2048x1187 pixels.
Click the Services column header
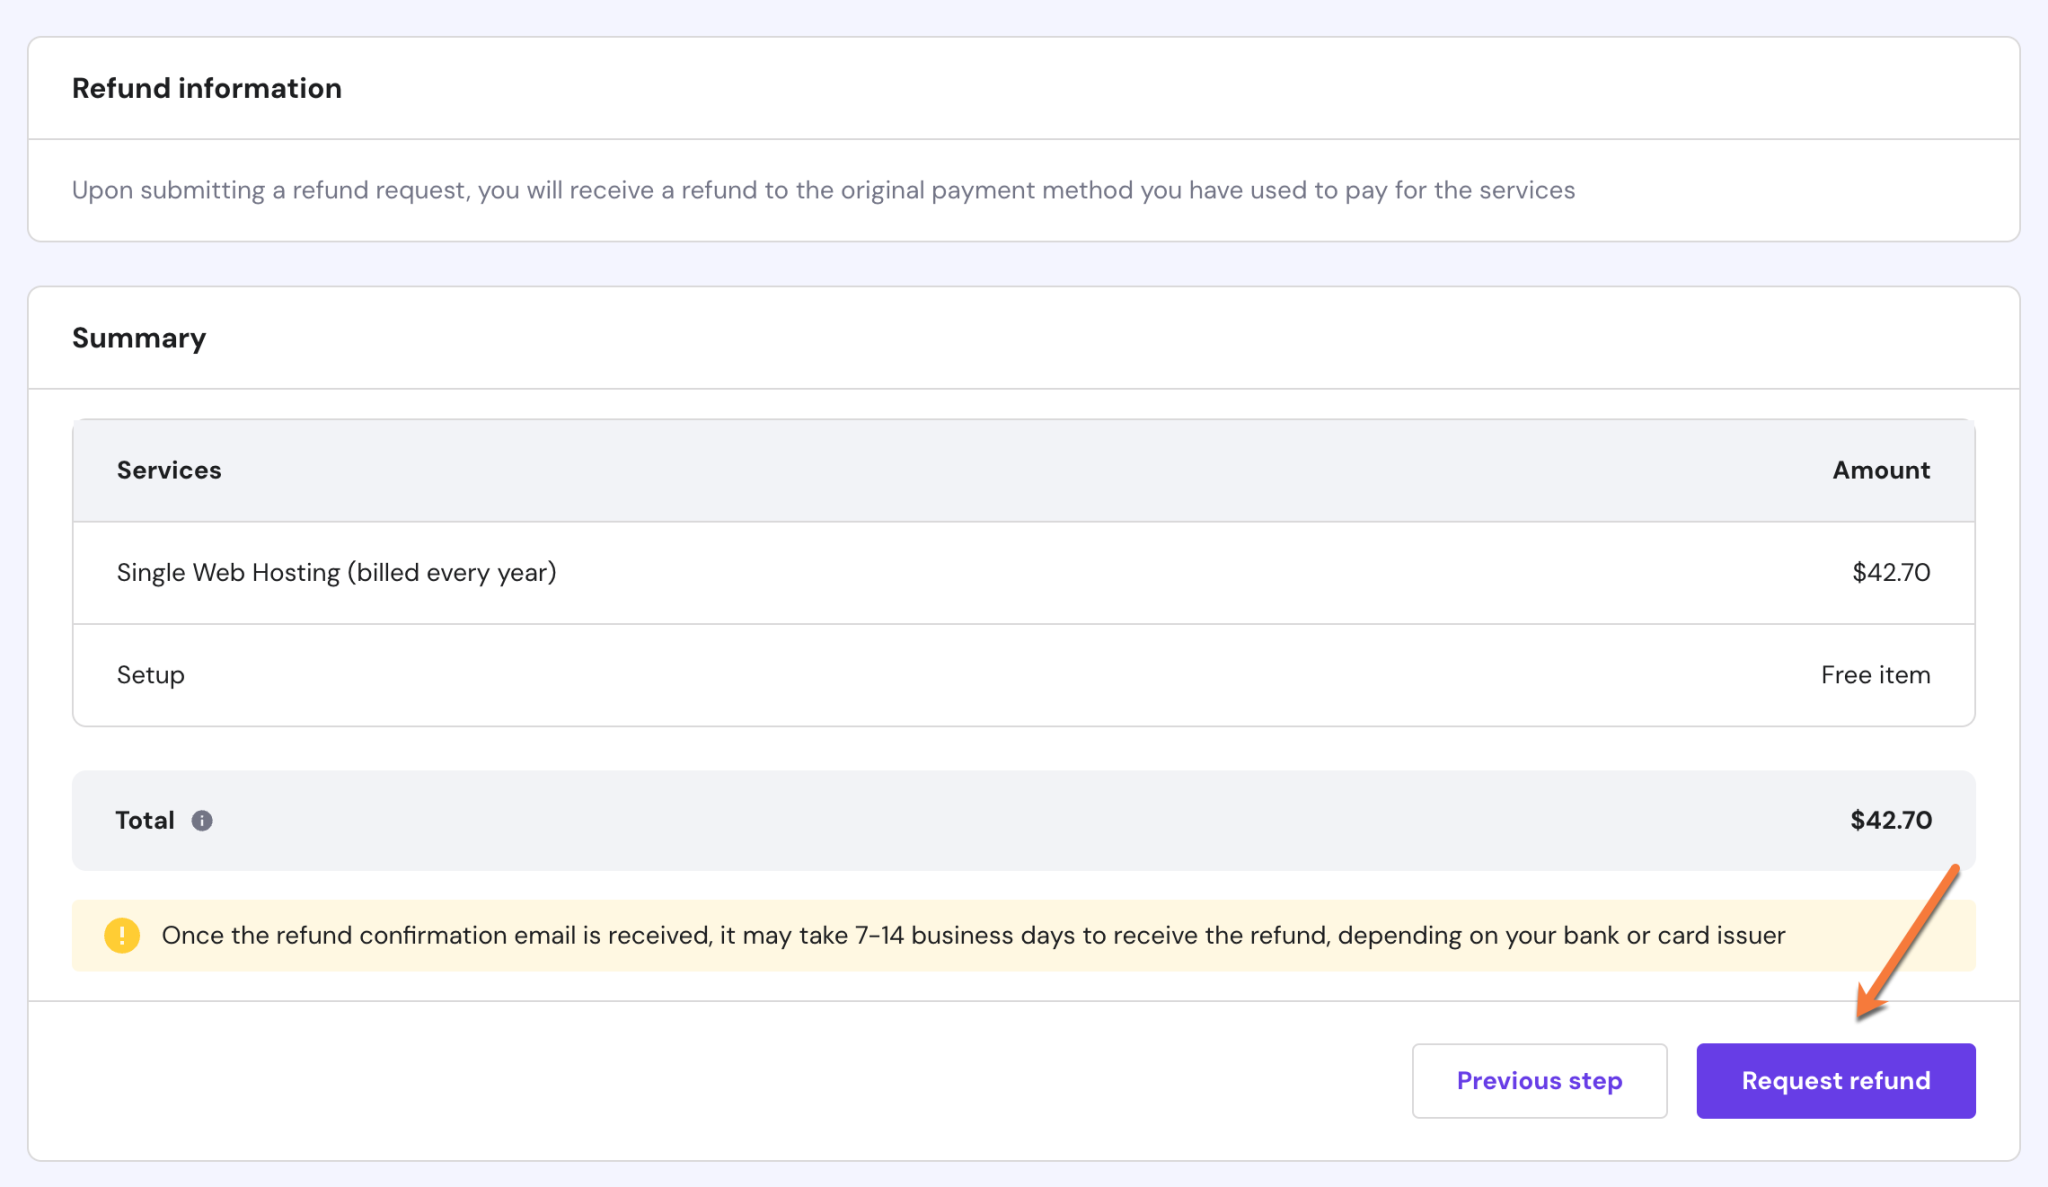pyautogui.click(x=168, y=470)
